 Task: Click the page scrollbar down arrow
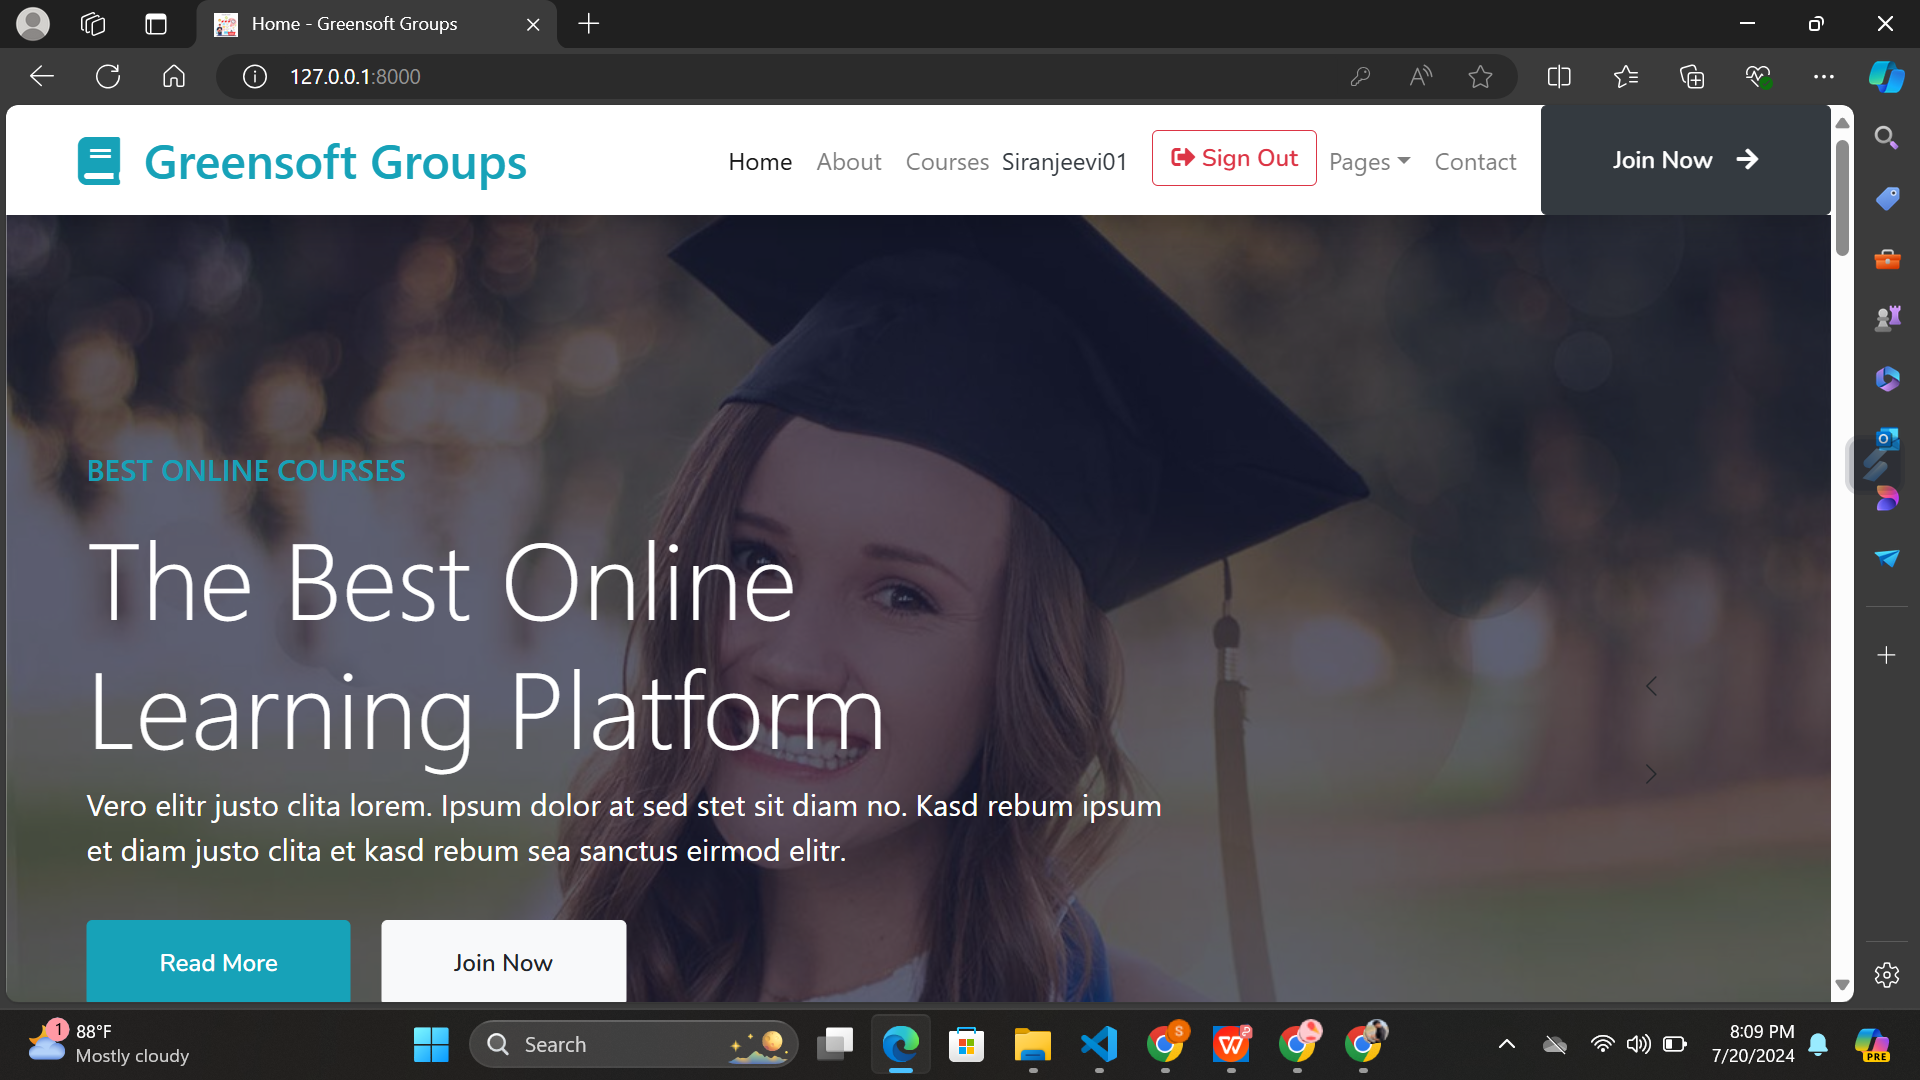click(x=1842, y=986)
